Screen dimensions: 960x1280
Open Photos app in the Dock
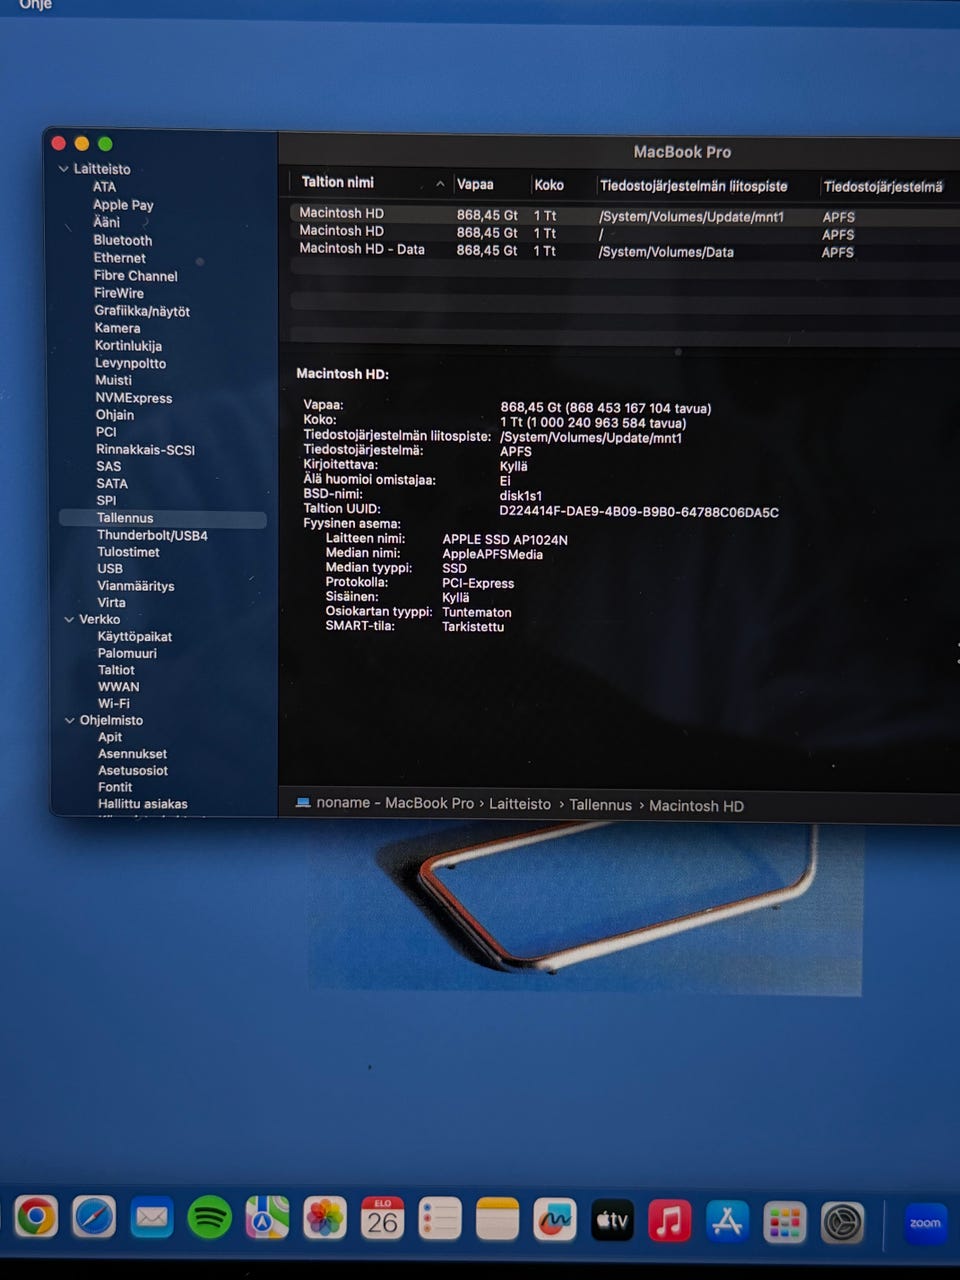[x=325, y=1218]
